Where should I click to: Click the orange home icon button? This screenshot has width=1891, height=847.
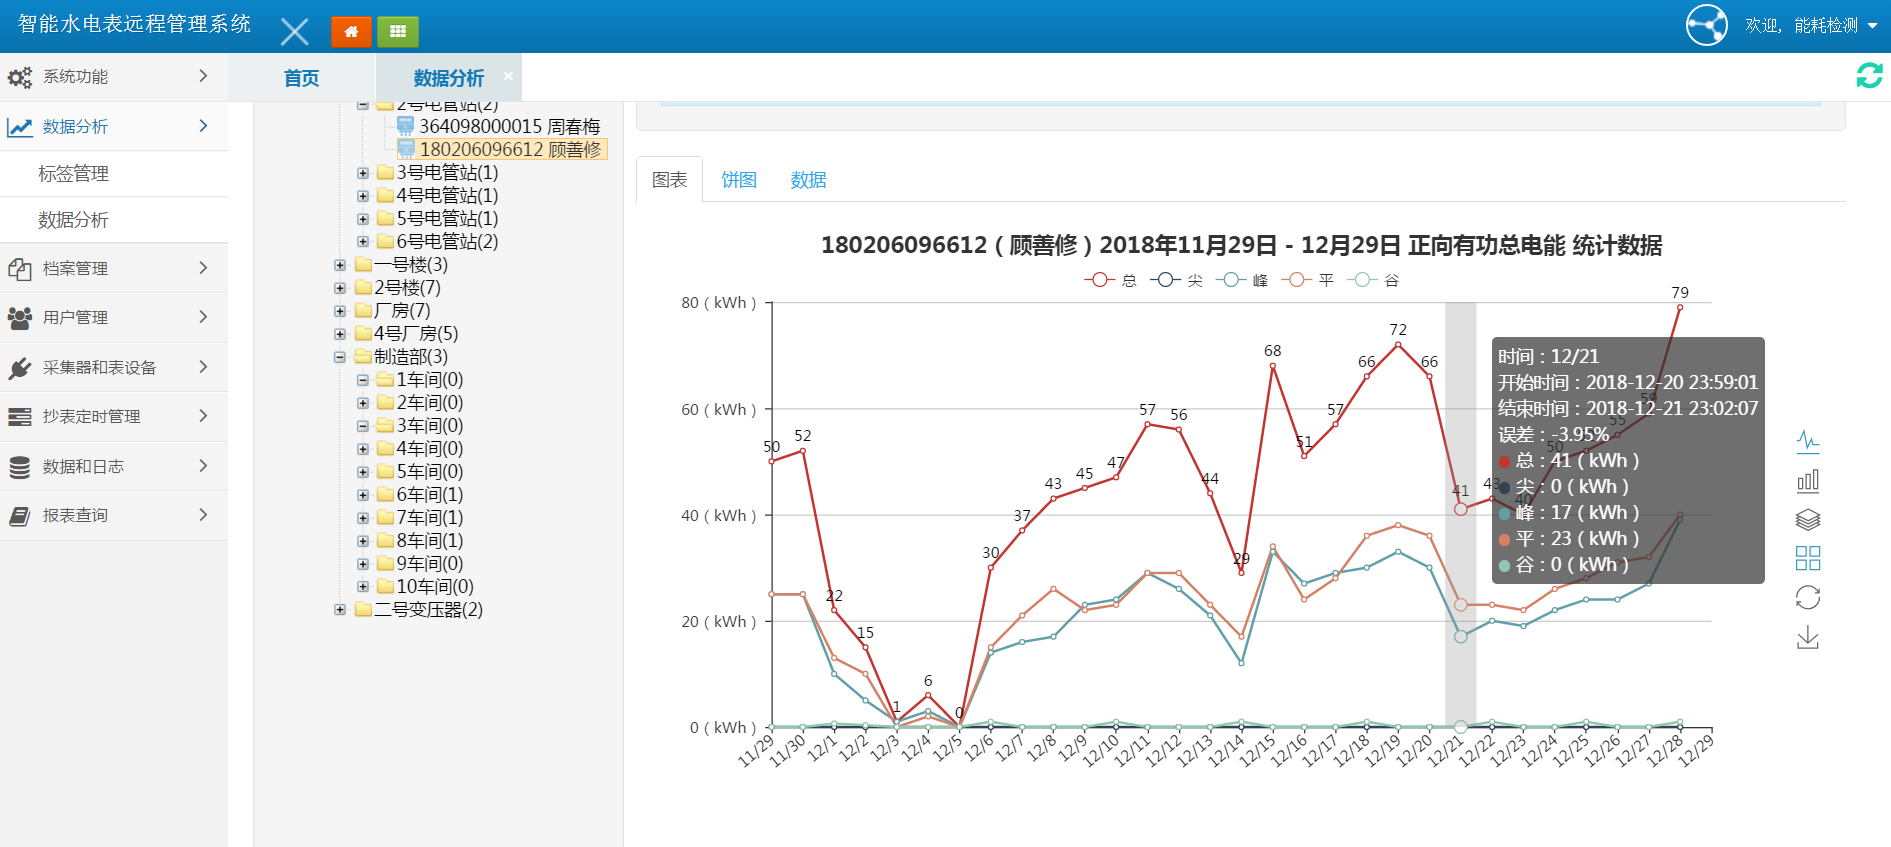351,32
